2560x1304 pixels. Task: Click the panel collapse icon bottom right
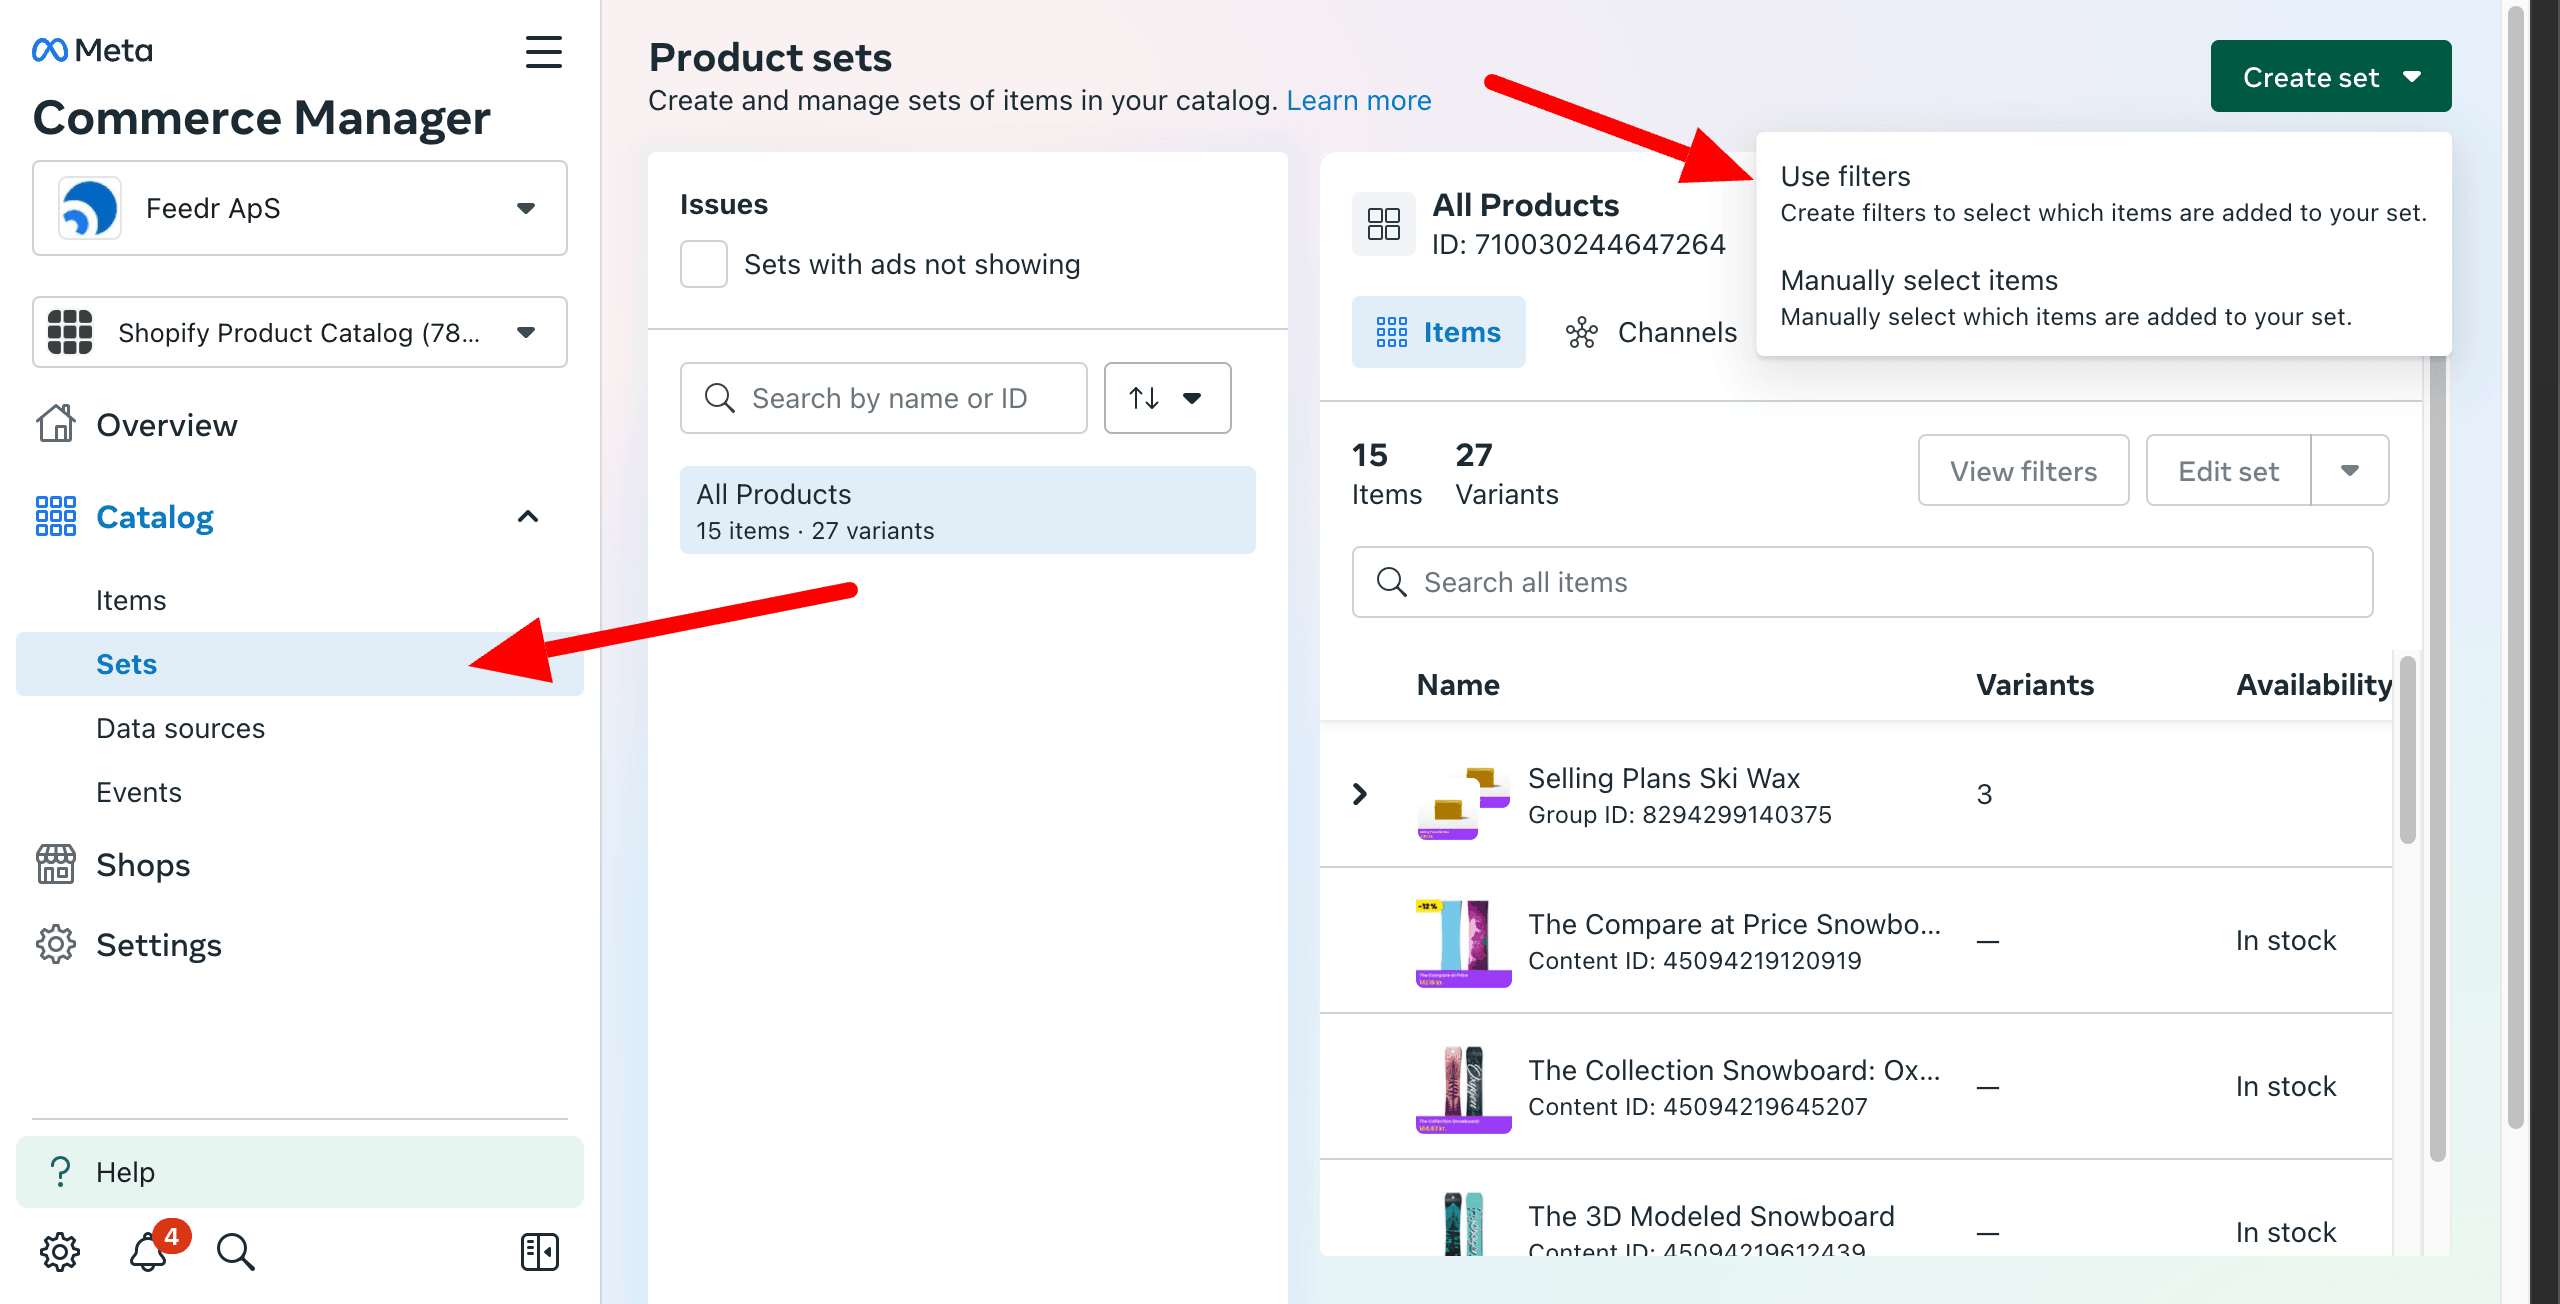pos(539,1251)
